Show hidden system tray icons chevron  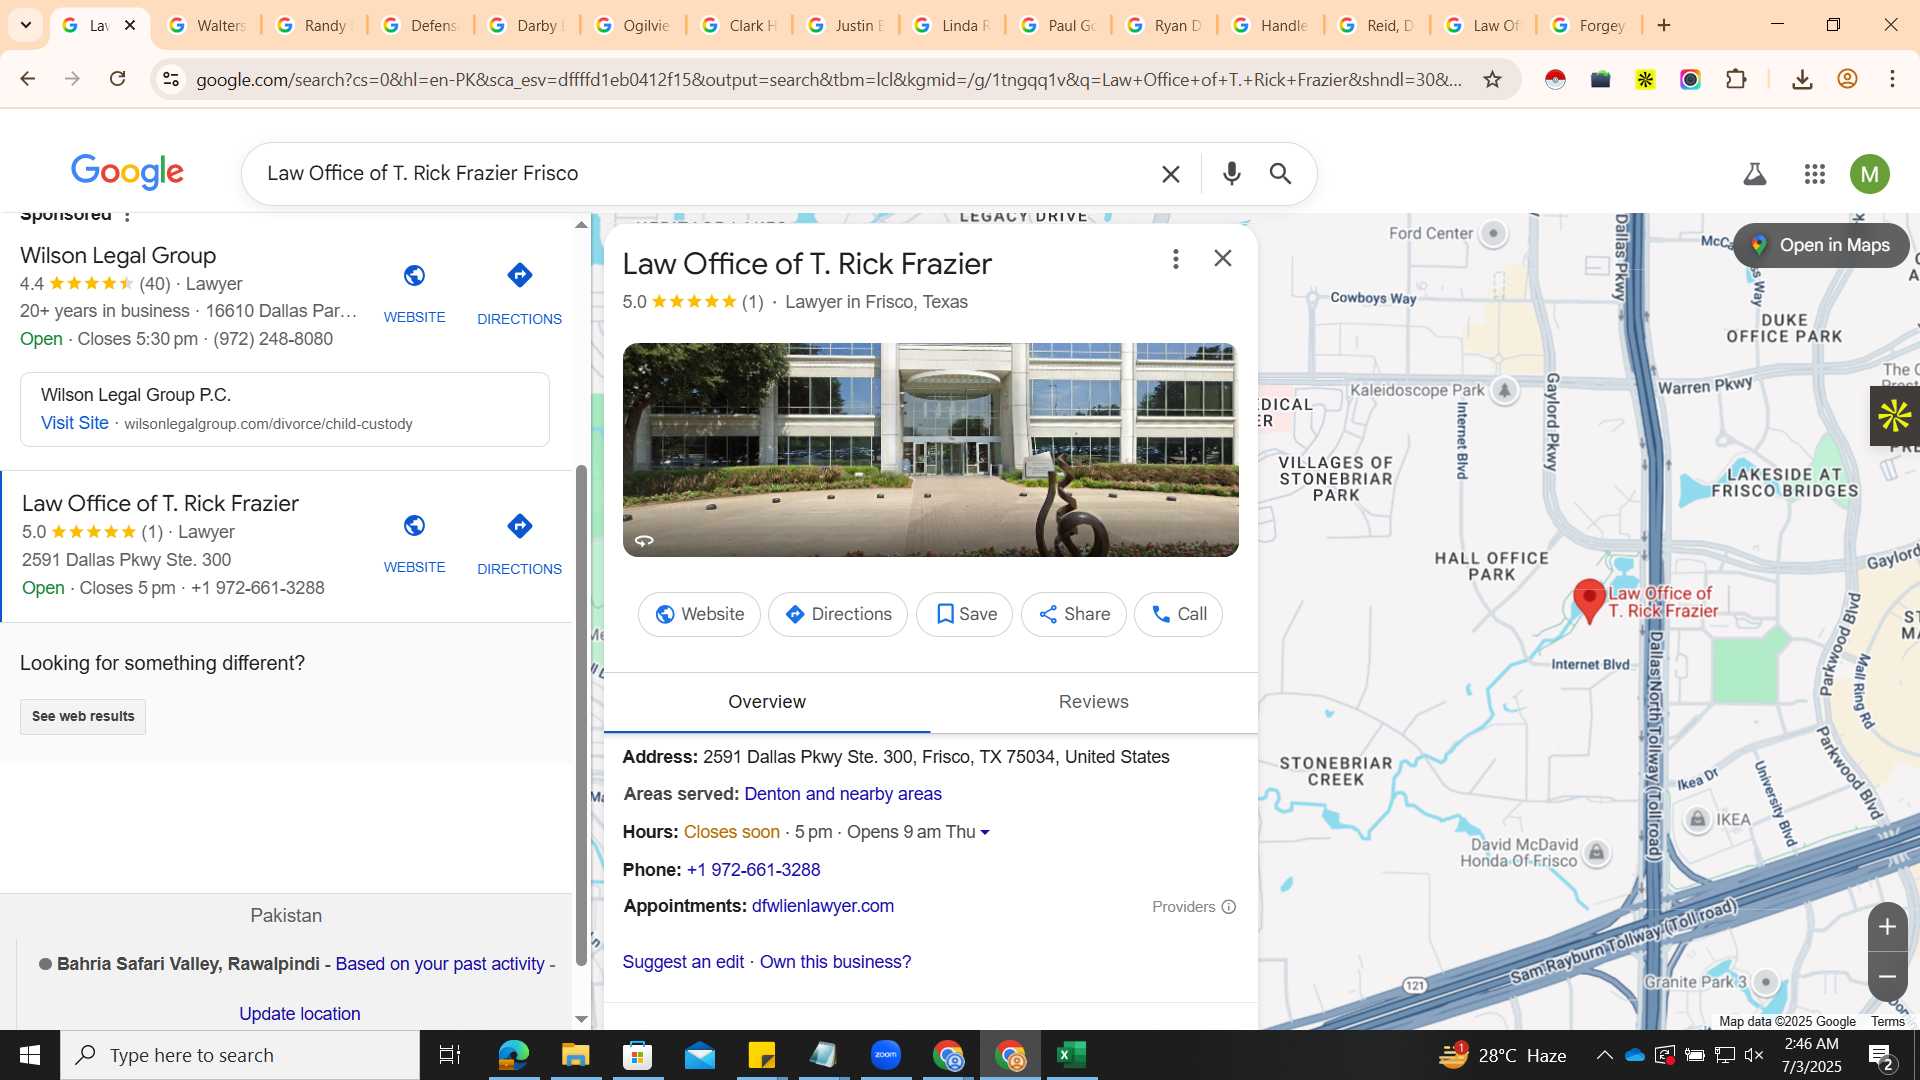1604,1055
